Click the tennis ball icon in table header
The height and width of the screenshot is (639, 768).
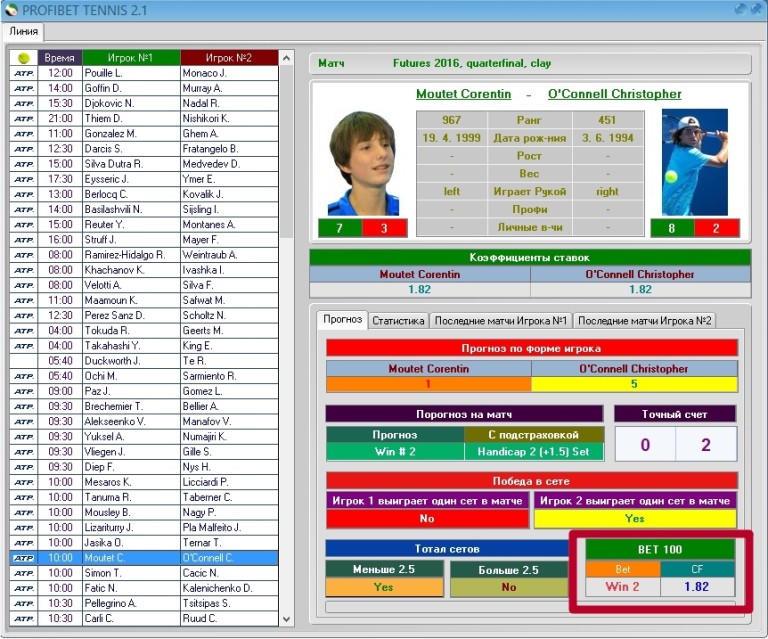coord(23,58)
